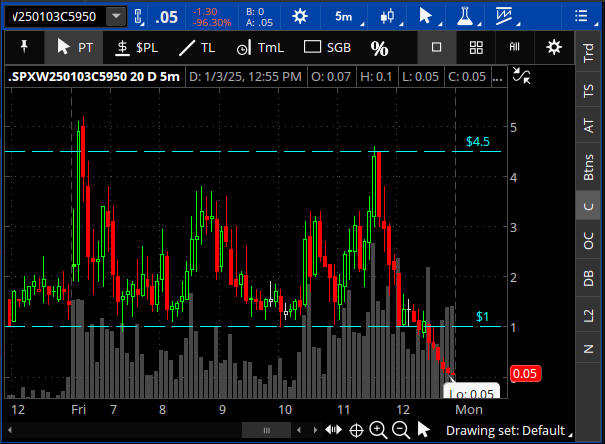Image resolution: width=605 pixels, height=444 pixels.
Task: Click the zoom in magnifier icon
Action: pyautogui.click(x=378, y=430)
